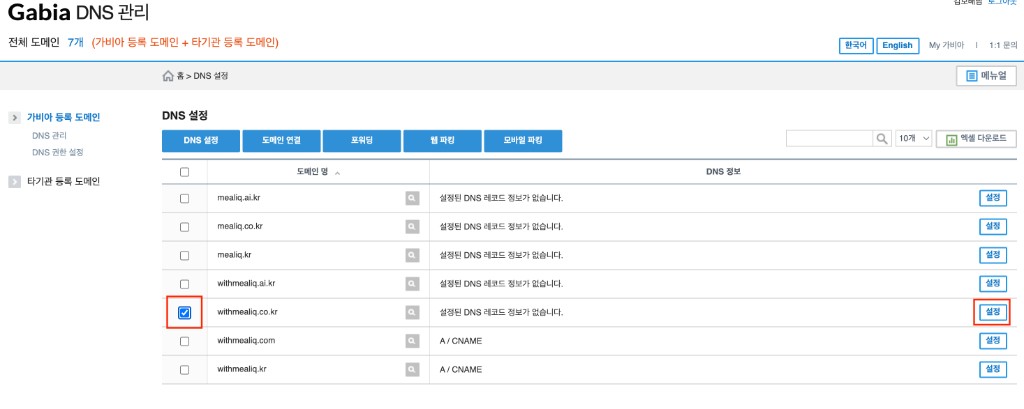Expand the 타기관 등록 도메인 sidebar section
Viewport: 1024px width, 409px height.
[x=62, y=182]
